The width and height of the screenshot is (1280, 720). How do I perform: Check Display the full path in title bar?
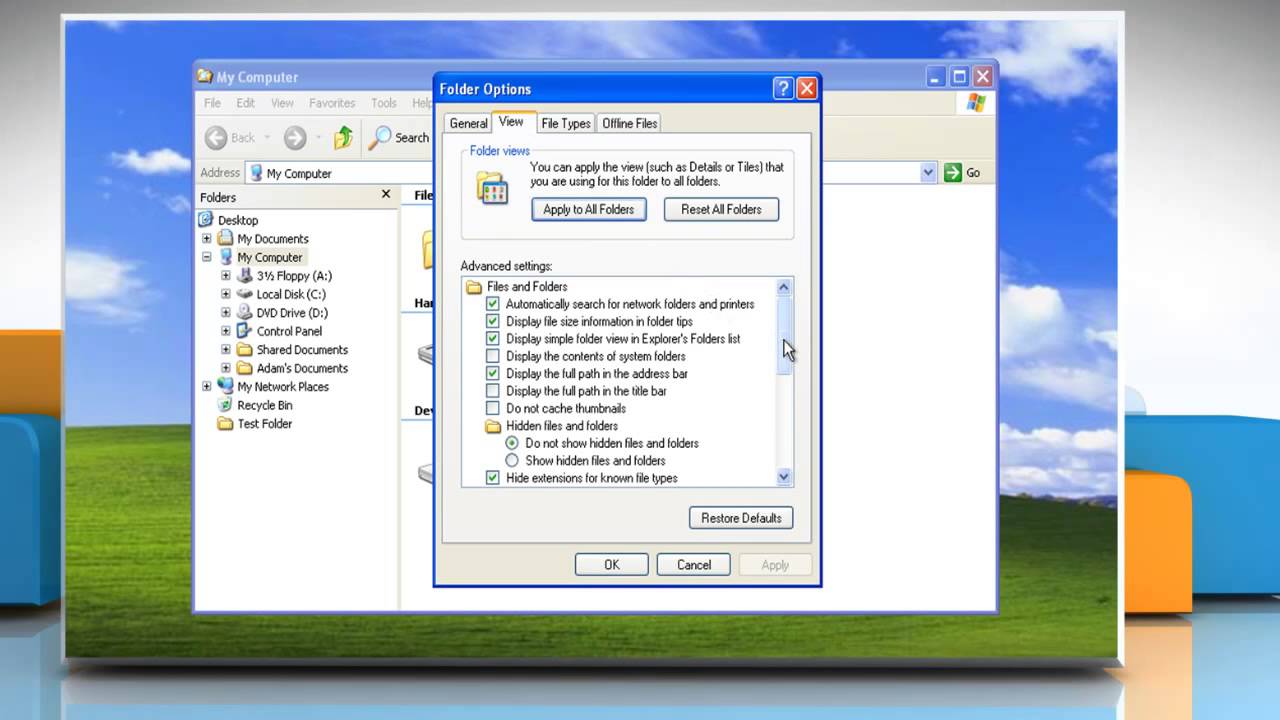pyautogui.click(x=492, y=391)
